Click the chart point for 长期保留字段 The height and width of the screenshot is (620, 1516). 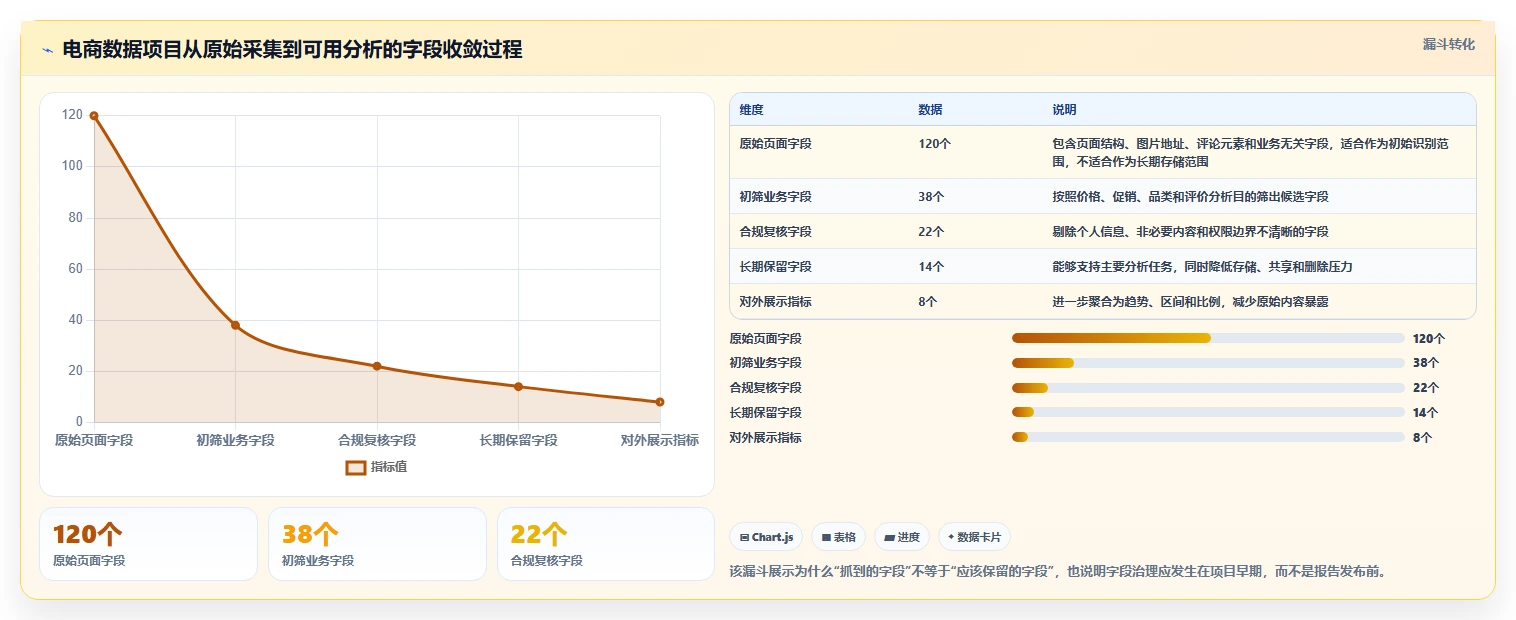coord(518,386)
